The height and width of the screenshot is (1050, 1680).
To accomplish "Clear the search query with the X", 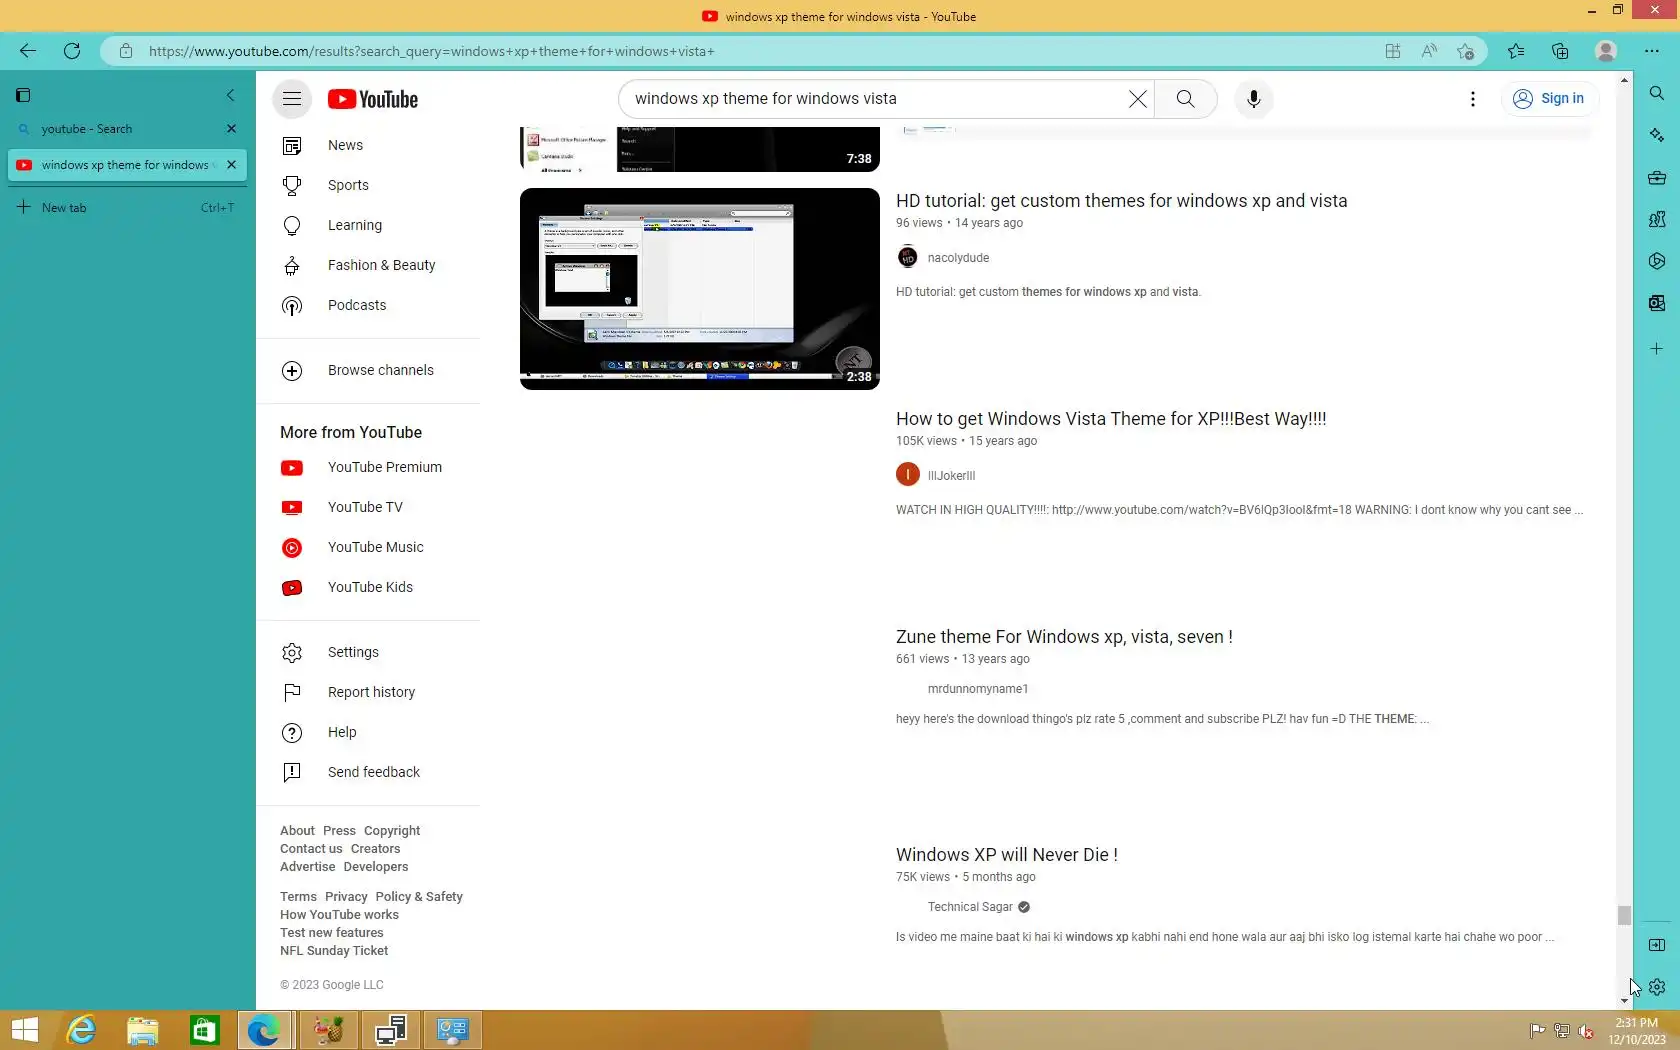I will pos(1137,99).
